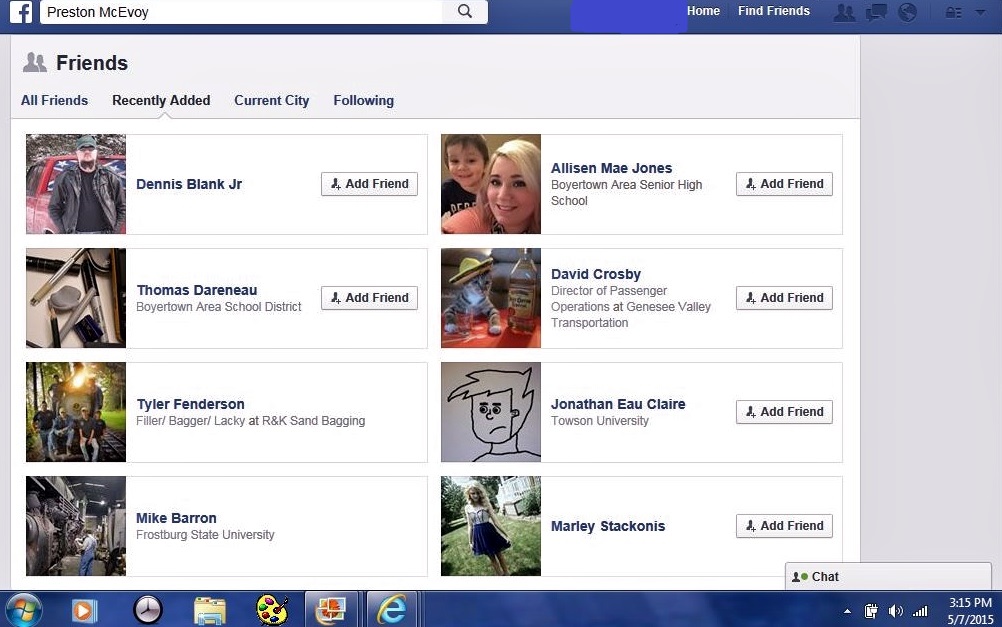
Task: Open David Crosby's profile name
Action: pyautogui.click(x=596, y=274)
